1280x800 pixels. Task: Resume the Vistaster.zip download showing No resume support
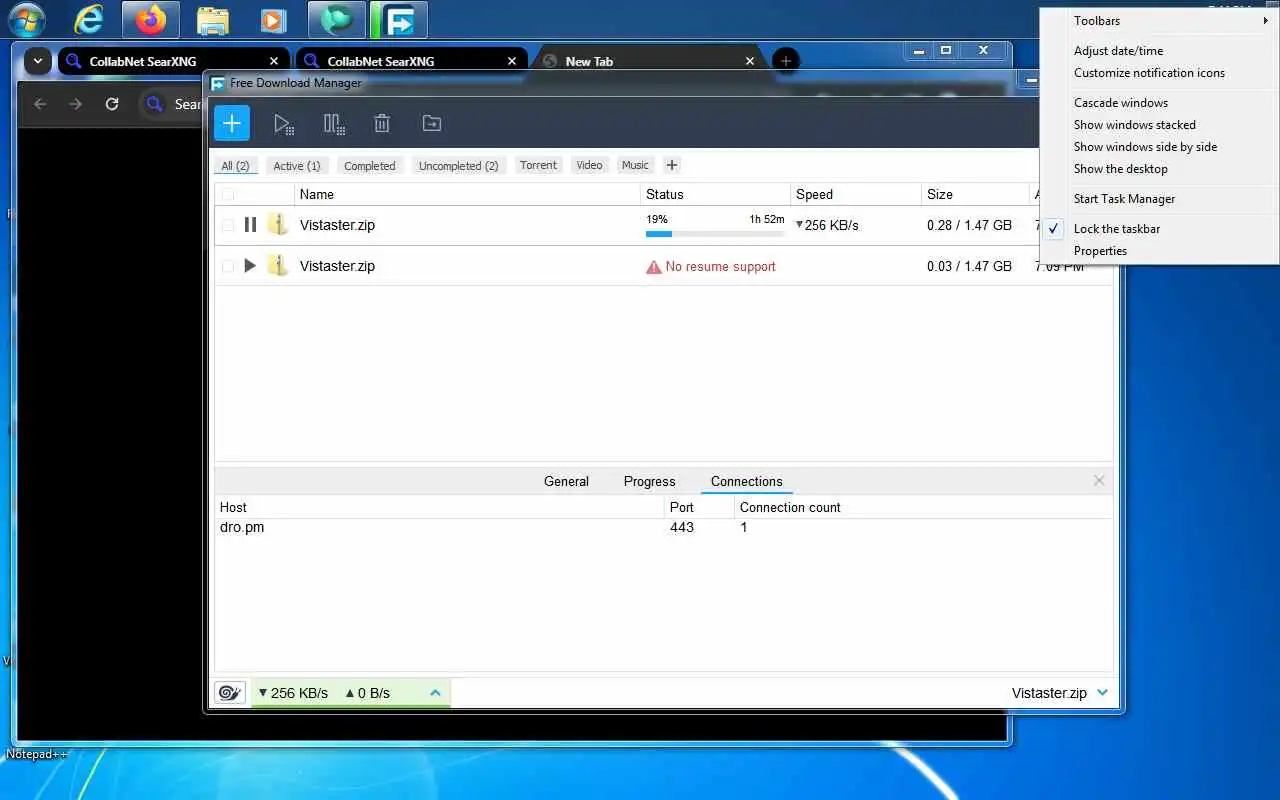250,266
